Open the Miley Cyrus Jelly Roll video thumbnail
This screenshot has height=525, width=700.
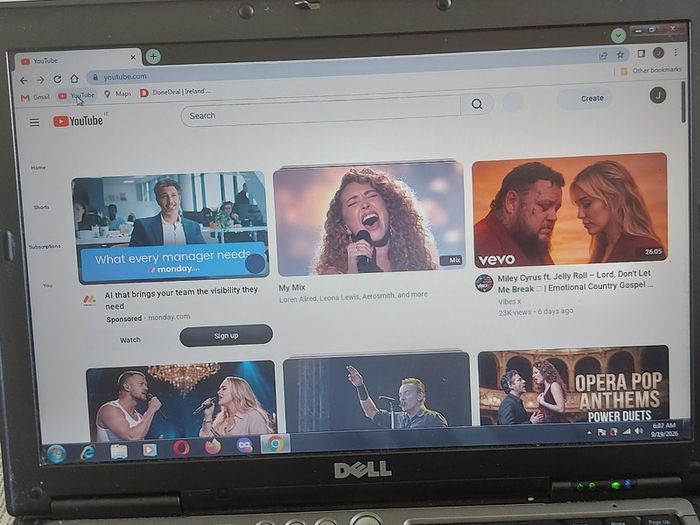pos(570,209)
